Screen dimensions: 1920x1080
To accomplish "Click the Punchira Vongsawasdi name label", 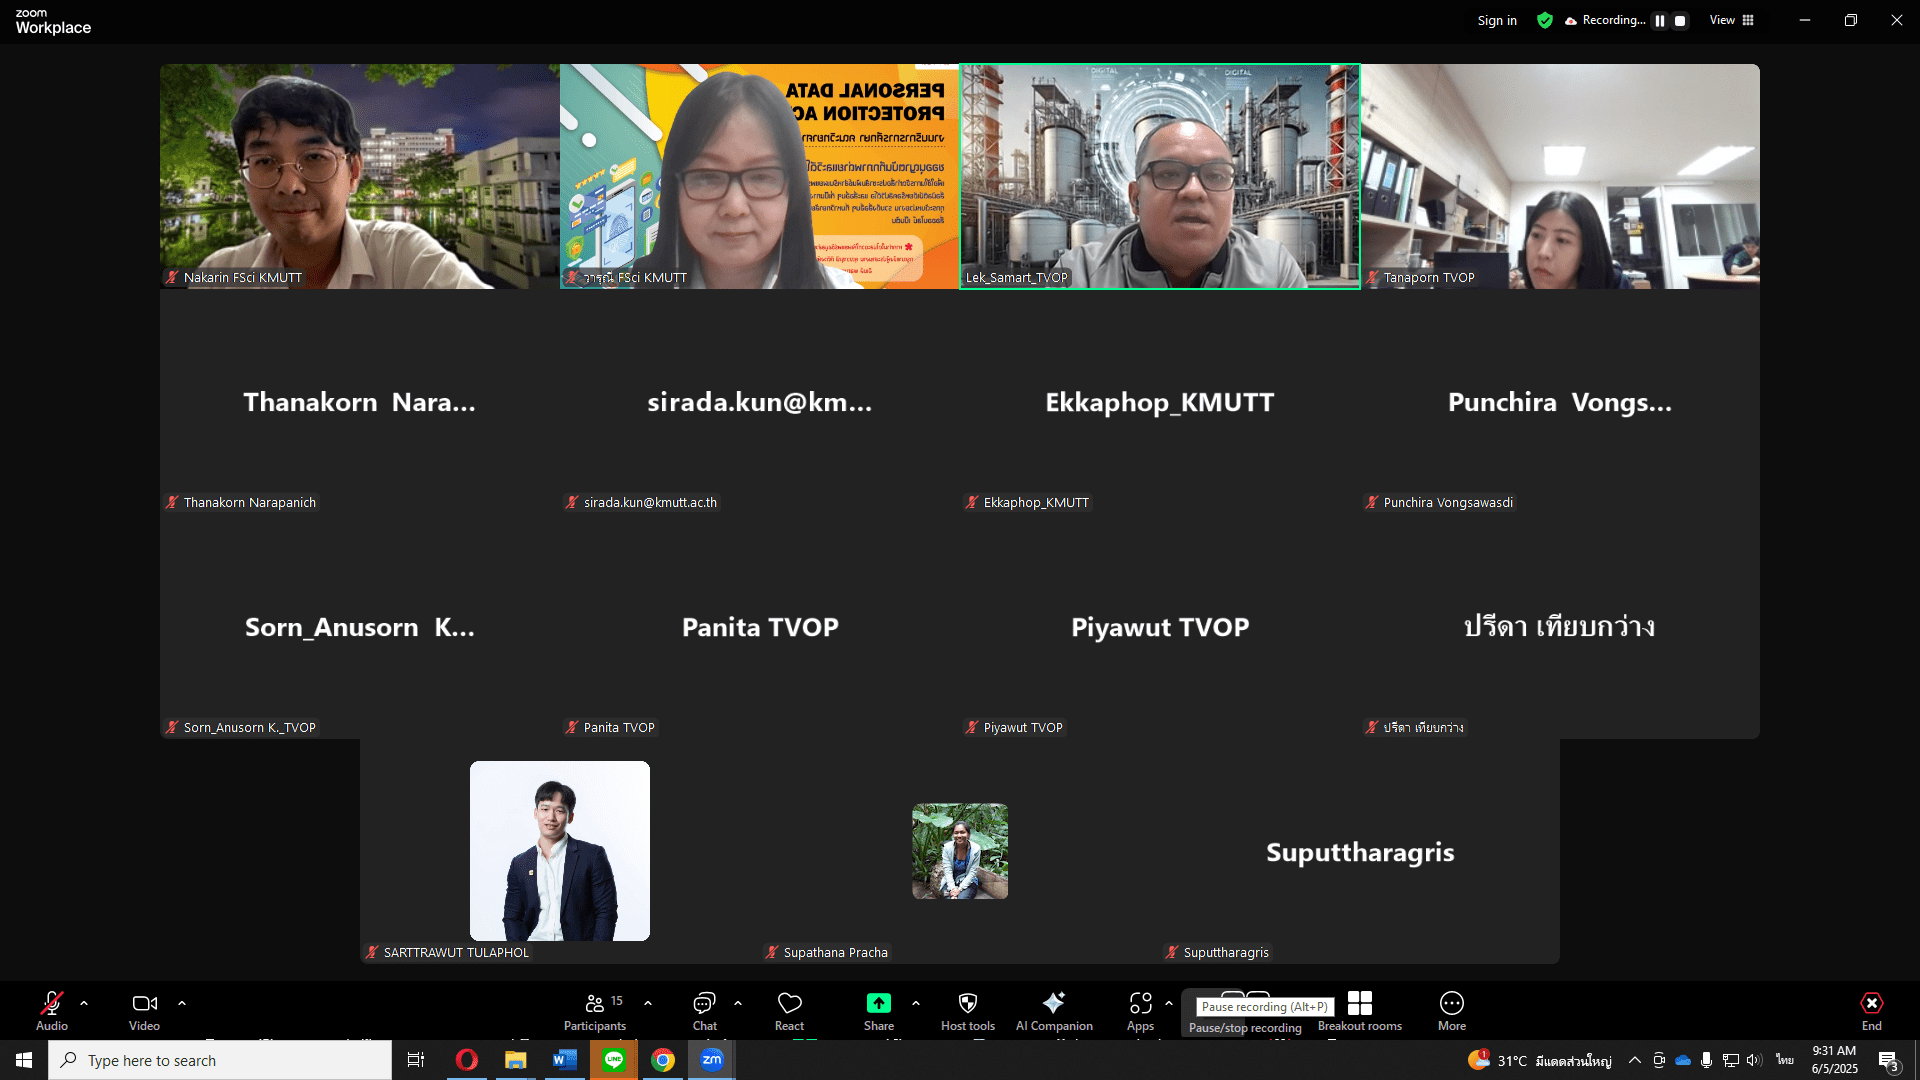I will pyautogui.click(x=1448, y=503).
